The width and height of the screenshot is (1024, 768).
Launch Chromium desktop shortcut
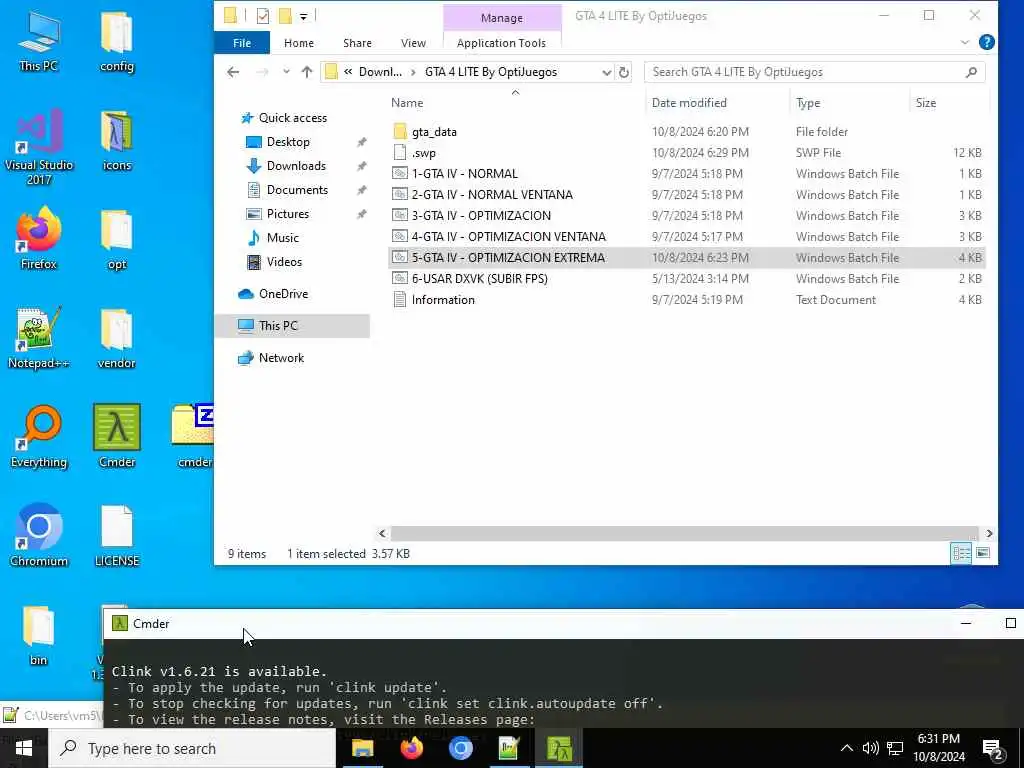coord(39,536)
